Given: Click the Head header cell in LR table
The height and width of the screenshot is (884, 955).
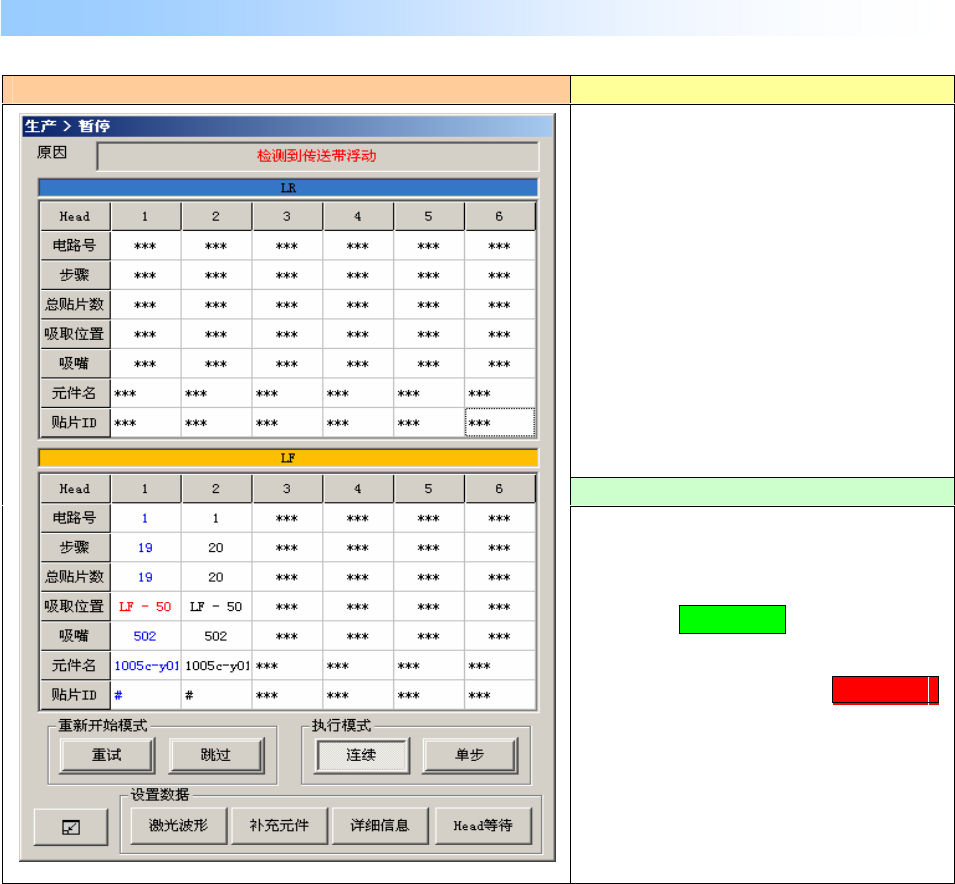Looking at the screenshot, I should point(75,216).
